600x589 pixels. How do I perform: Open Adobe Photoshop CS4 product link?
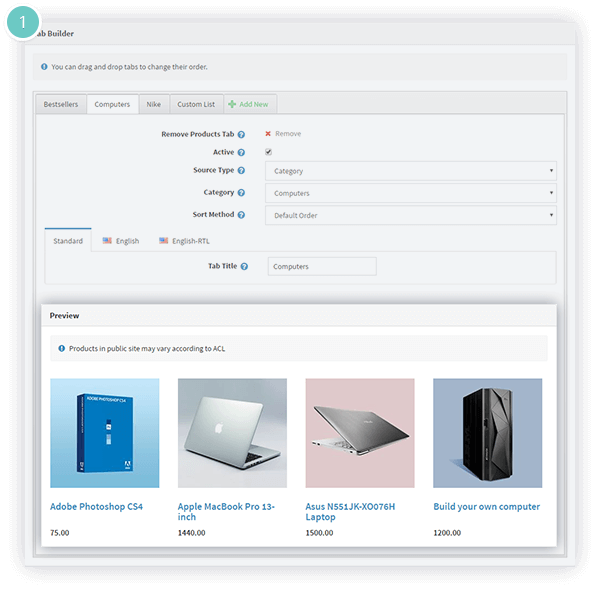[x=96, y=507]
